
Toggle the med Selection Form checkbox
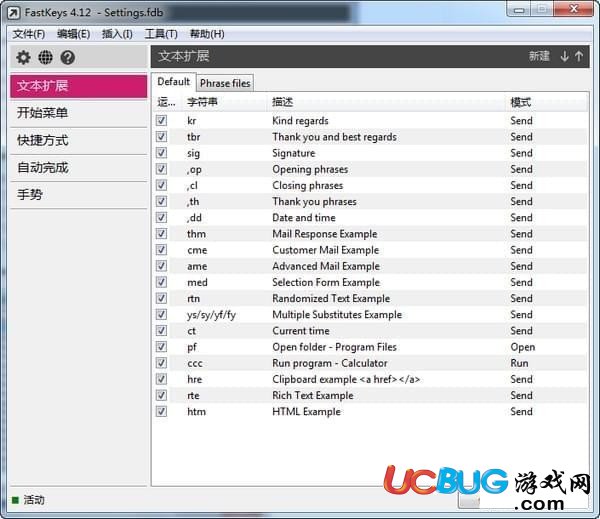[x=161, y=282]
